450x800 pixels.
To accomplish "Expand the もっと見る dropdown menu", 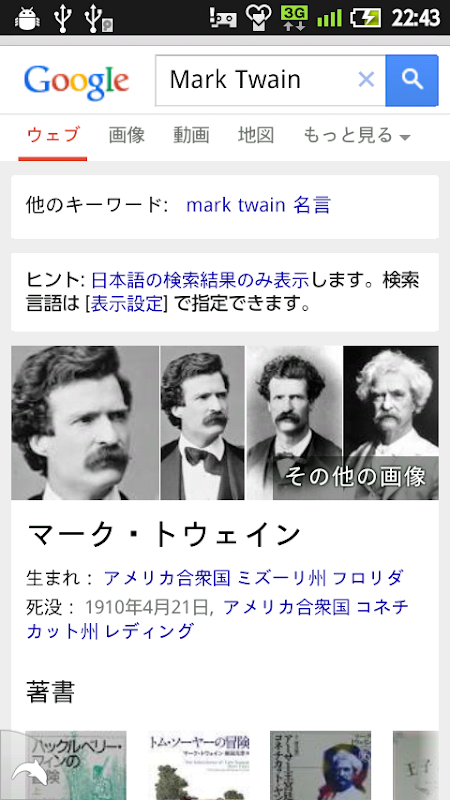I will (x=357, y=136).
